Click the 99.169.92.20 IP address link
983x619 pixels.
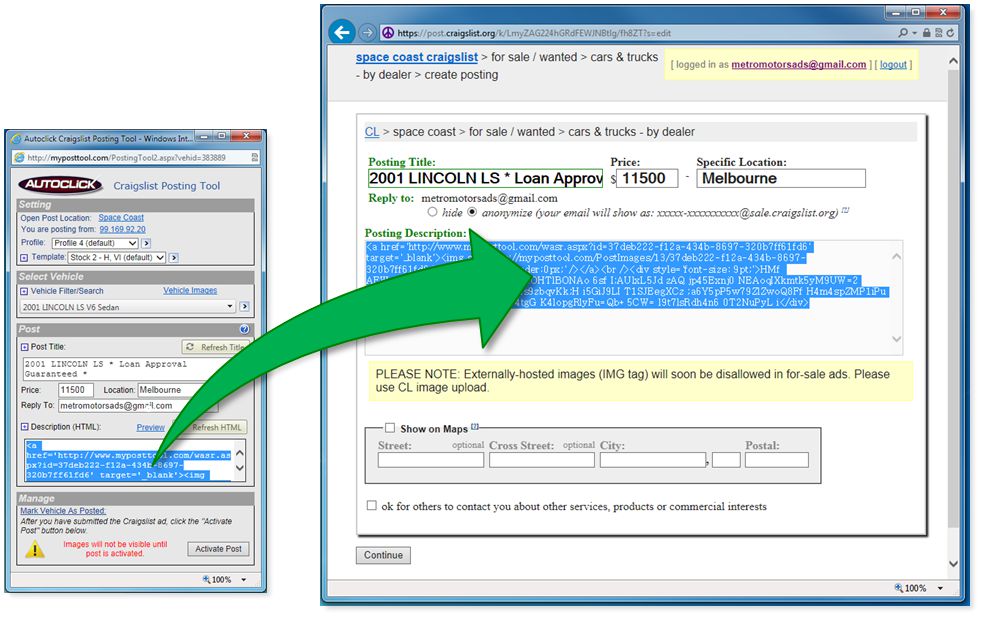122,230
